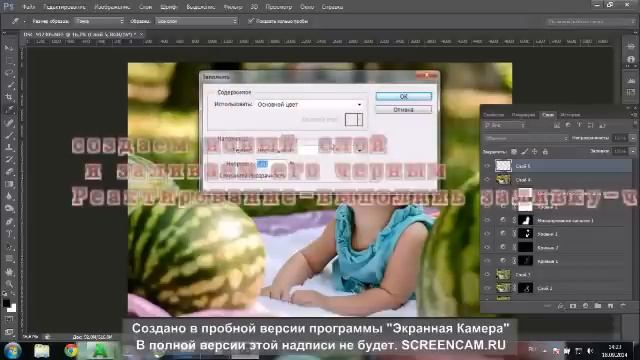Open the Образец sample layers dropdown

coord(196,21)
